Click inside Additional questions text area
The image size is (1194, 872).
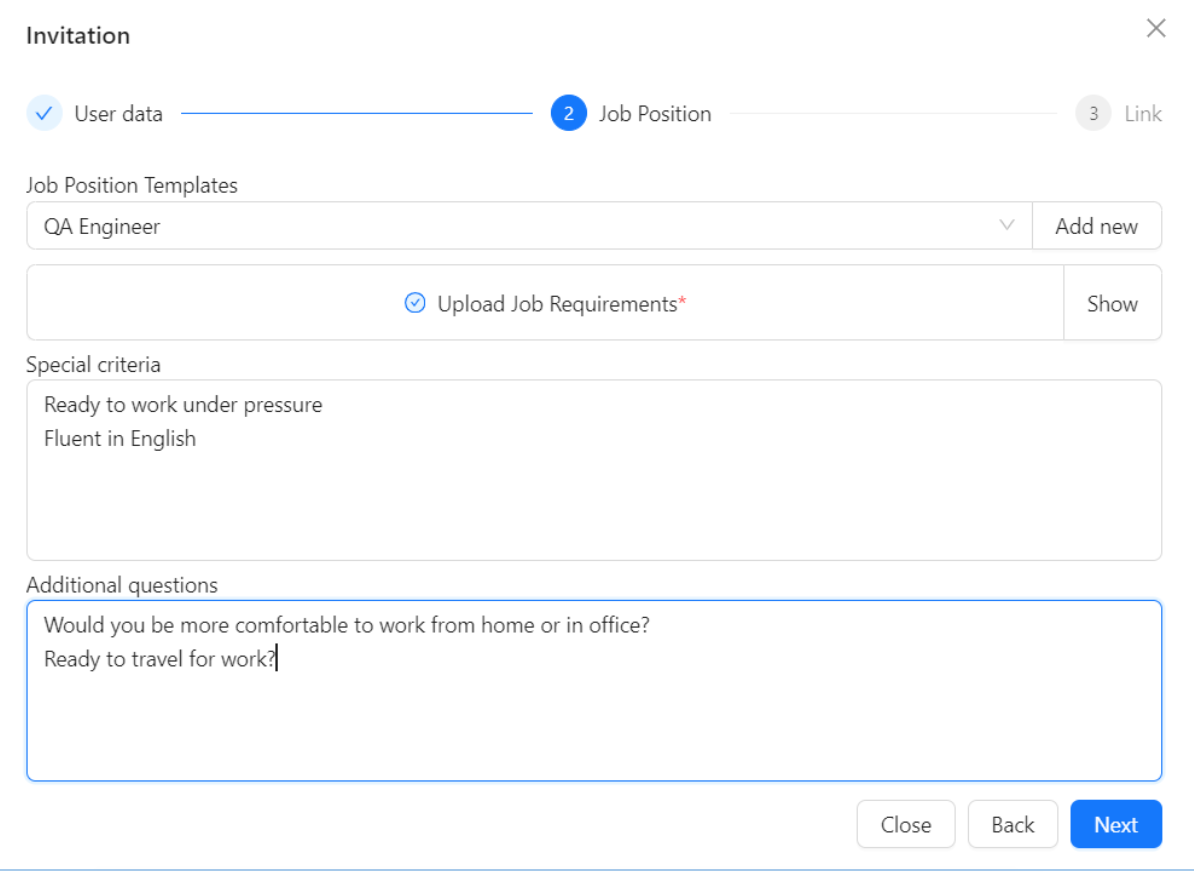(x=594, y=691)
